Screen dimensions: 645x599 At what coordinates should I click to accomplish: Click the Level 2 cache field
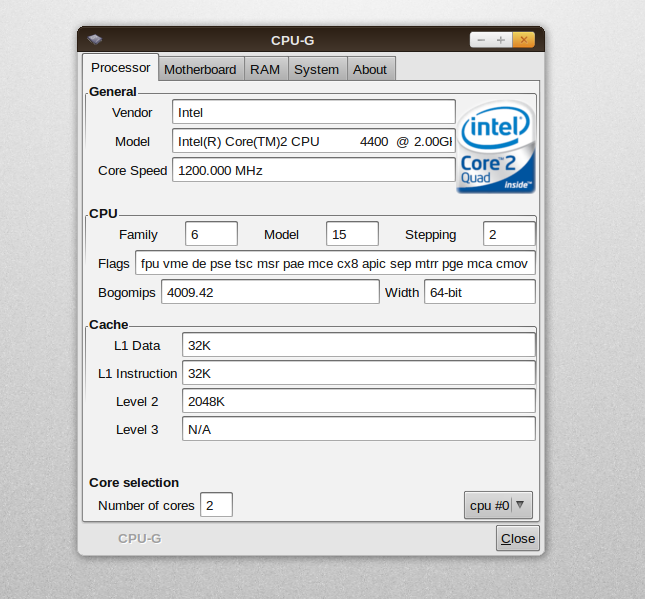coord(358,401)
